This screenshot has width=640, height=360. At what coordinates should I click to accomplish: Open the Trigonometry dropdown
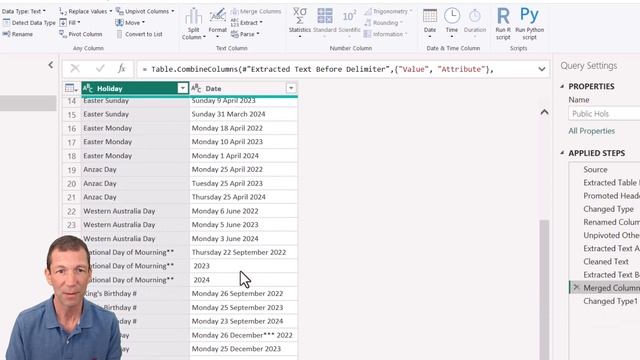(388, 11)
